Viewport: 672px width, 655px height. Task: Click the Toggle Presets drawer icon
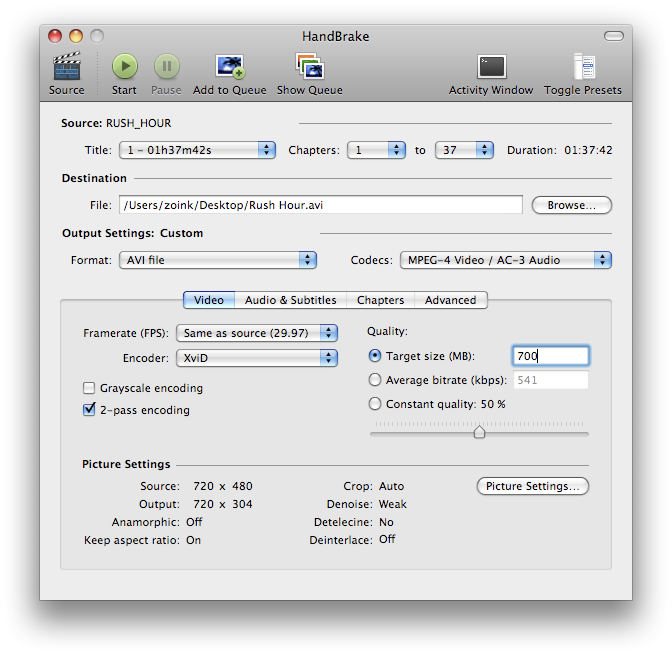pyautogui.click(x=584, y=66)
